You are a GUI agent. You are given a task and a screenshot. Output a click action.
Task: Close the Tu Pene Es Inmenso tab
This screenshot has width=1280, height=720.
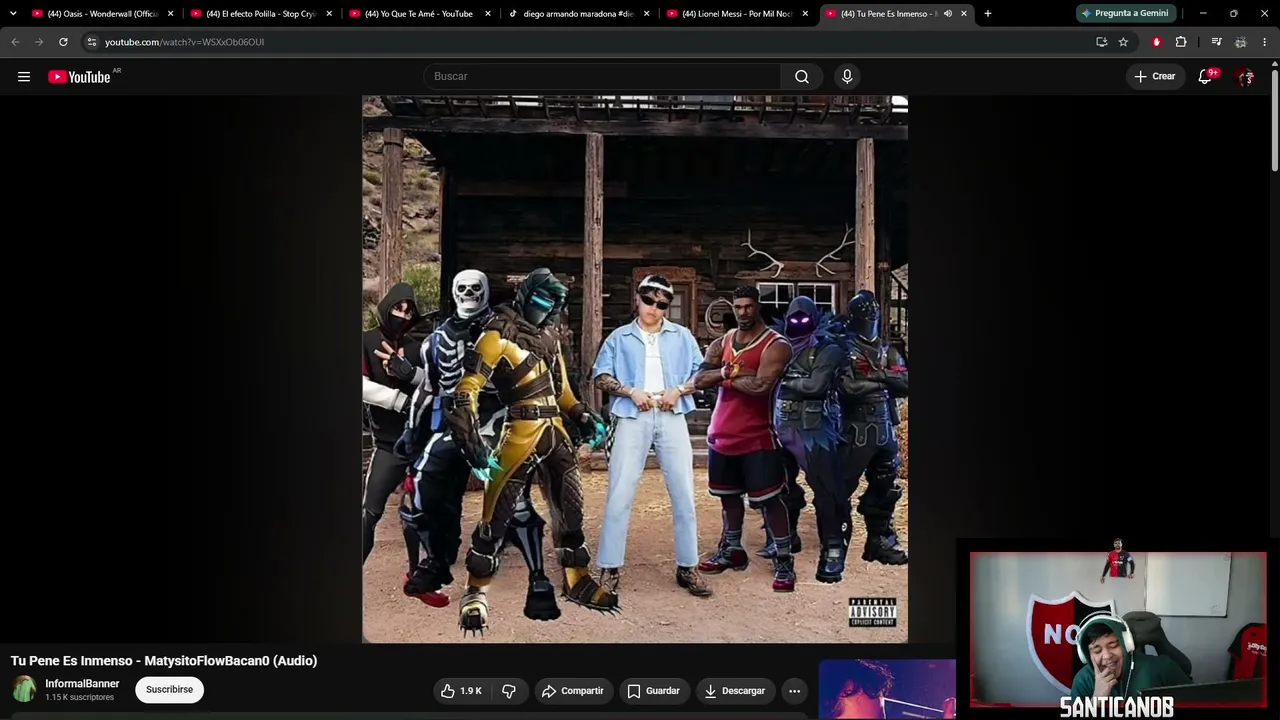(964, 14)
